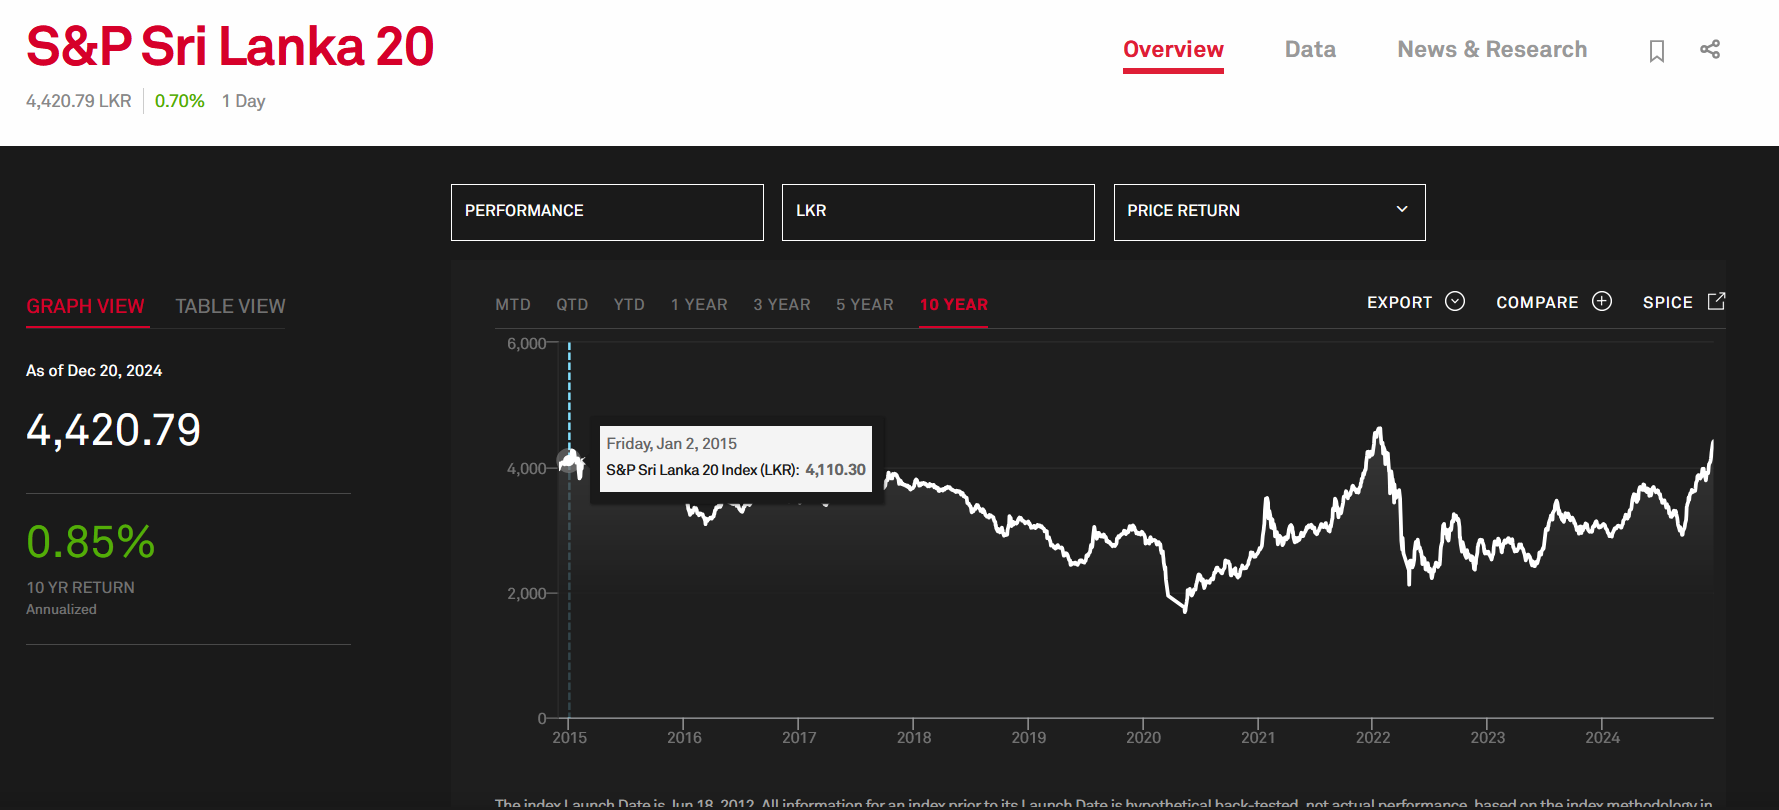The image size is (1779, 810).
Task: Go to News & Research tab
Action: pyautogui.click(x=1492, y=50)
